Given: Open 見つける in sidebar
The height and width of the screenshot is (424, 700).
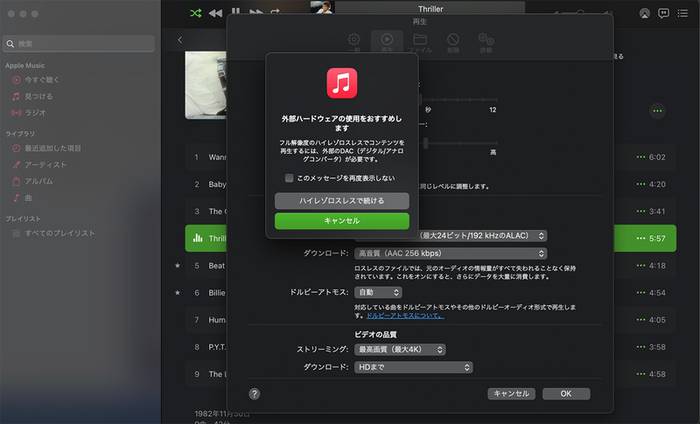Looking at the screenshot, I should (32, 96).
